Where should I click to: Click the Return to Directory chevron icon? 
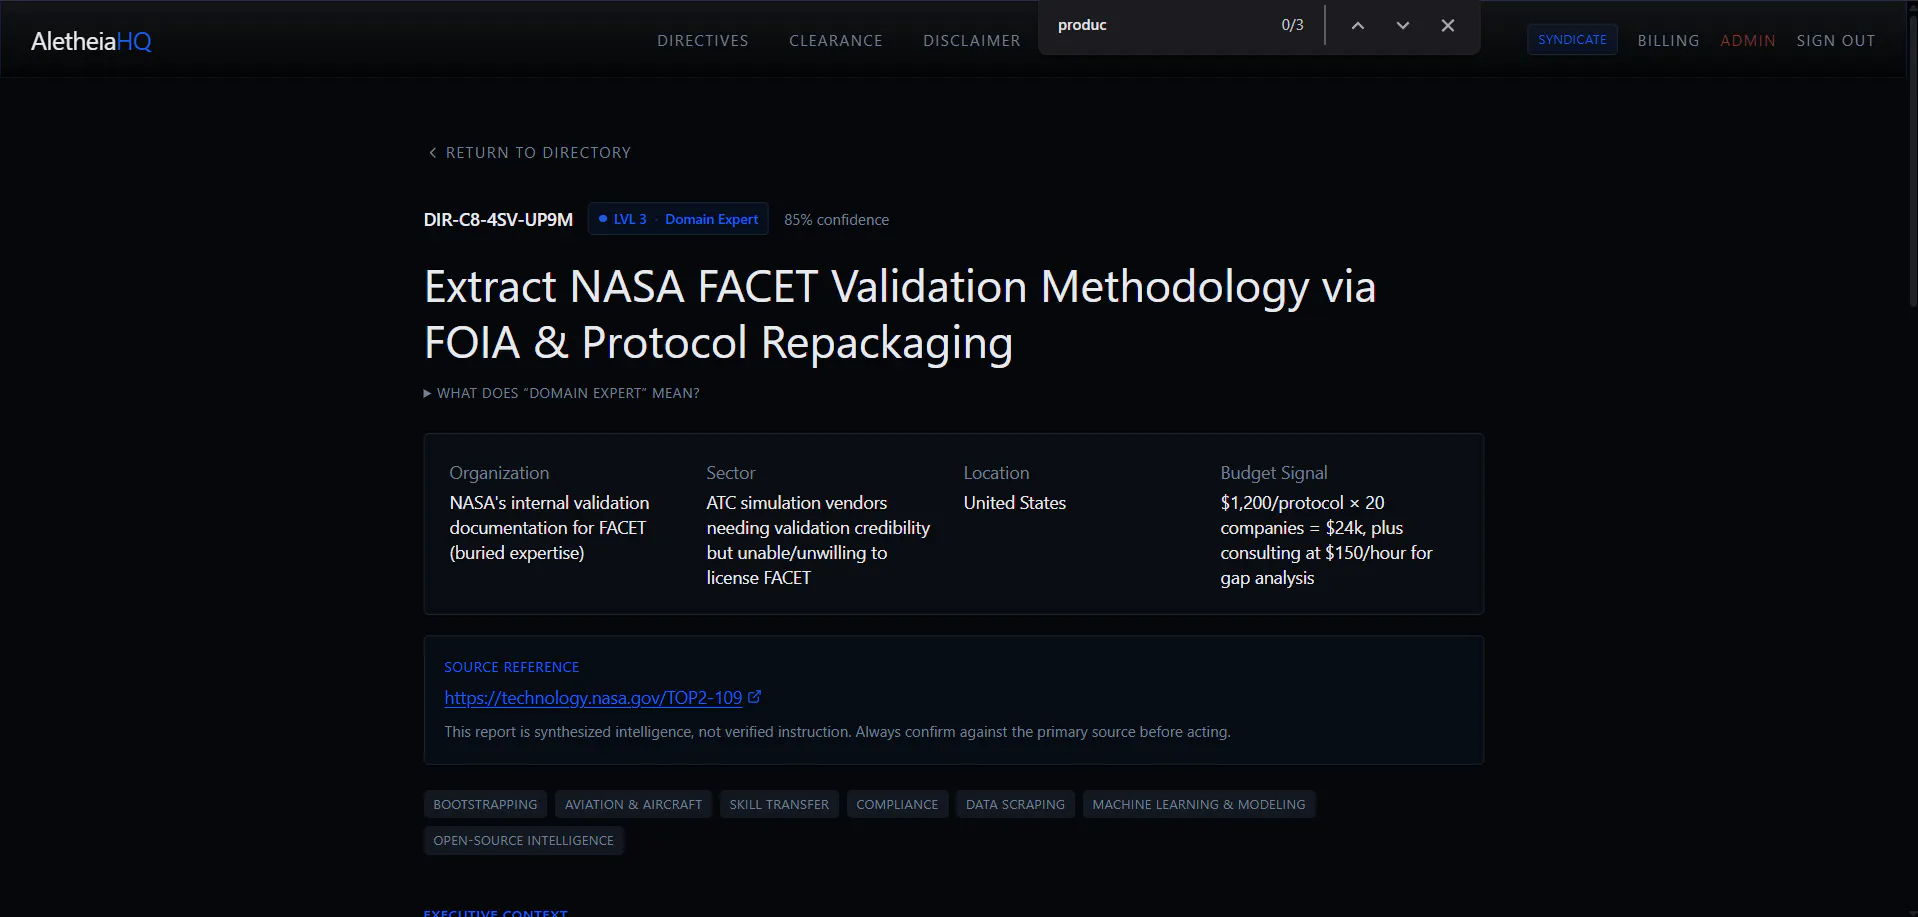[x=432, y=153]
